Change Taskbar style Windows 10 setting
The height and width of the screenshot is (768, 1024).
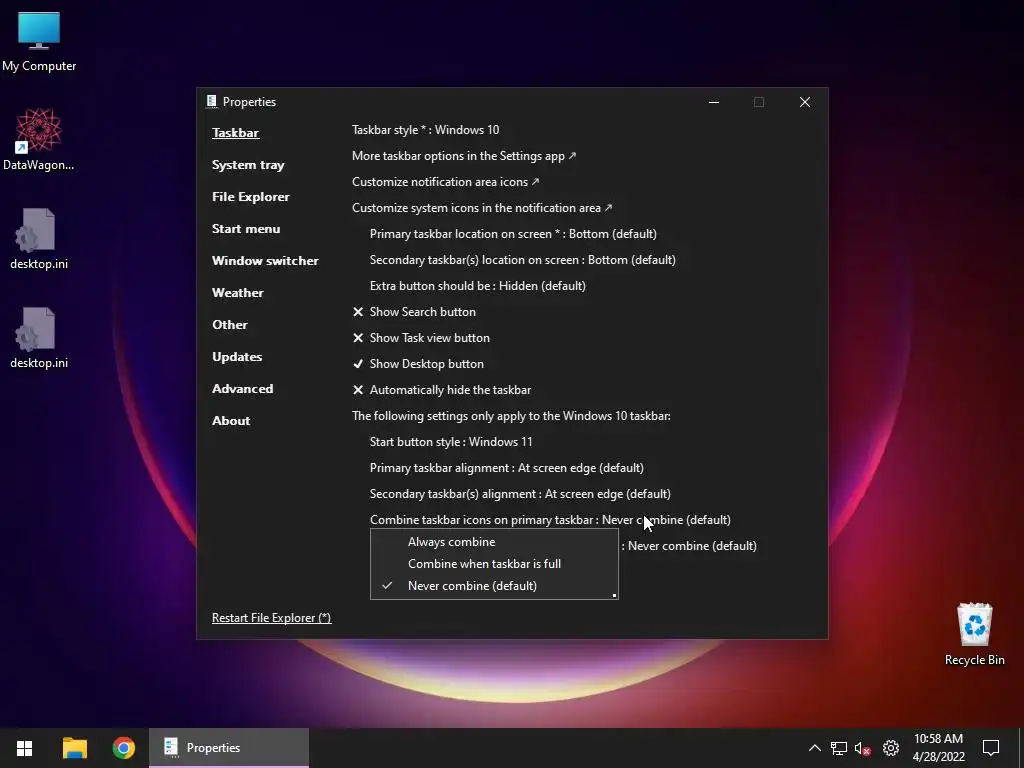click(x=426, y=130)
